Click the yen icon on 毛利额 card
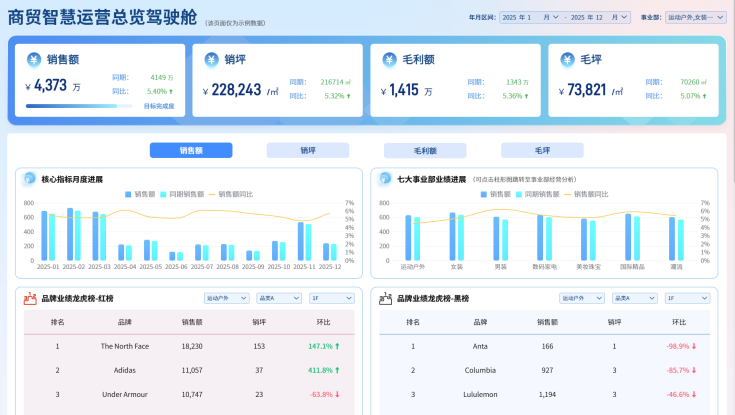Screen dimensions: 735x415 (389, 60)
